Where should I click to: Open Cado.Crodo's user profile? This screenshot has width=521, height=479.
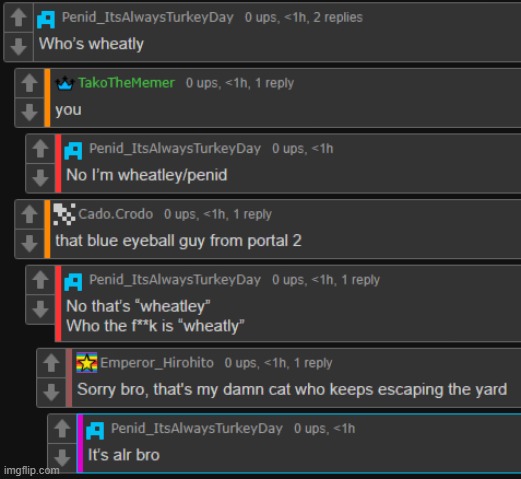pyautogui.click(x=116, y=214)
